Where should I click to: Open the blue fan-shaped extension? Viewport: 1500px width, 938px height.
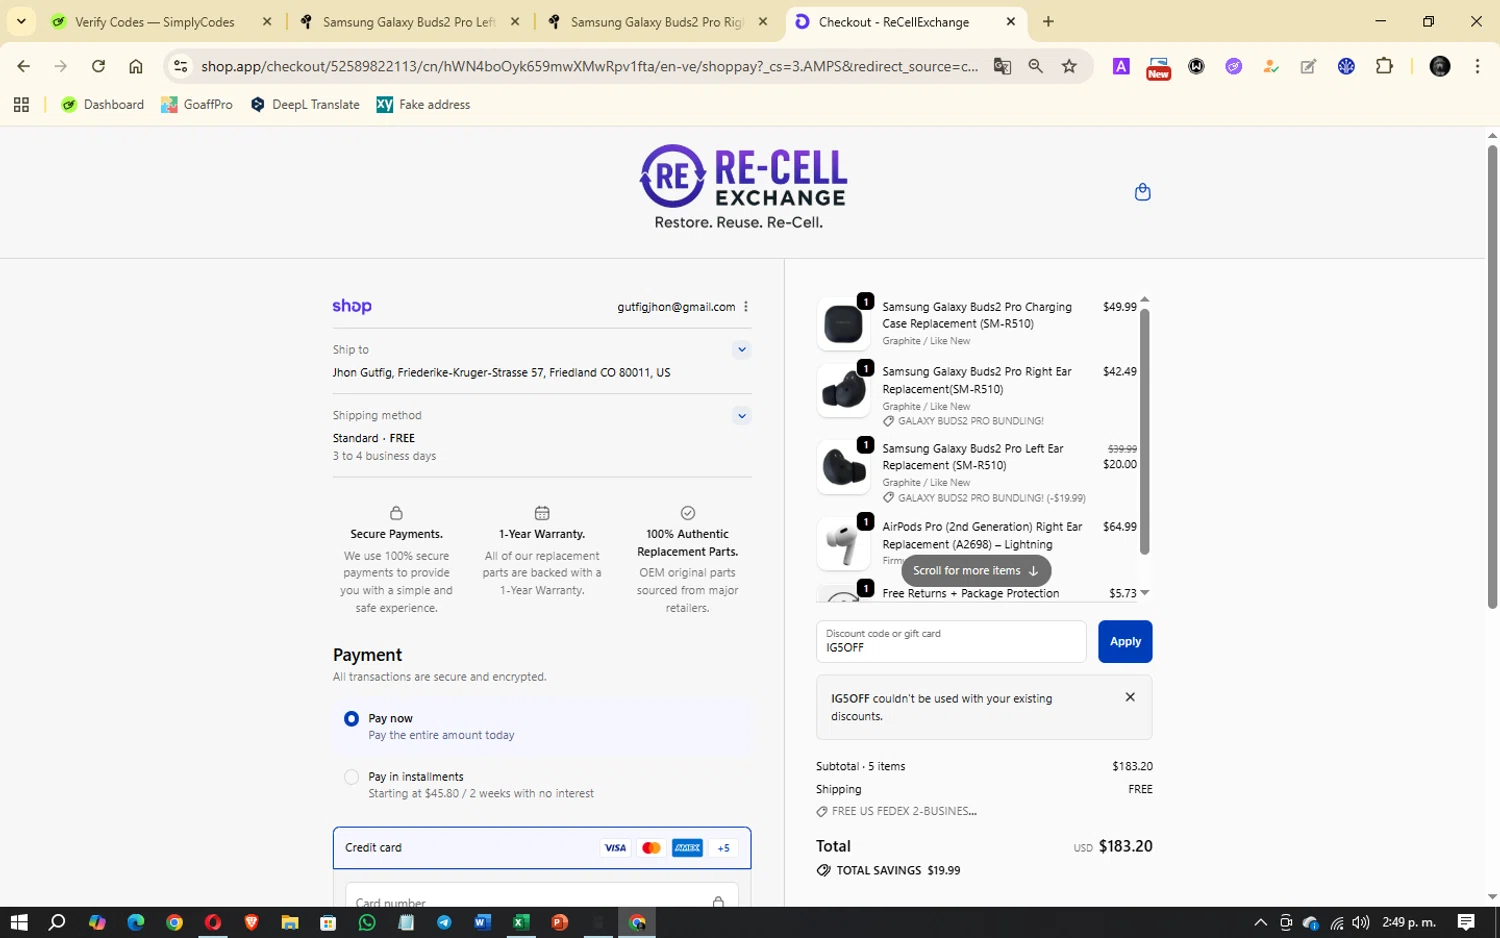click(1346, 67)
